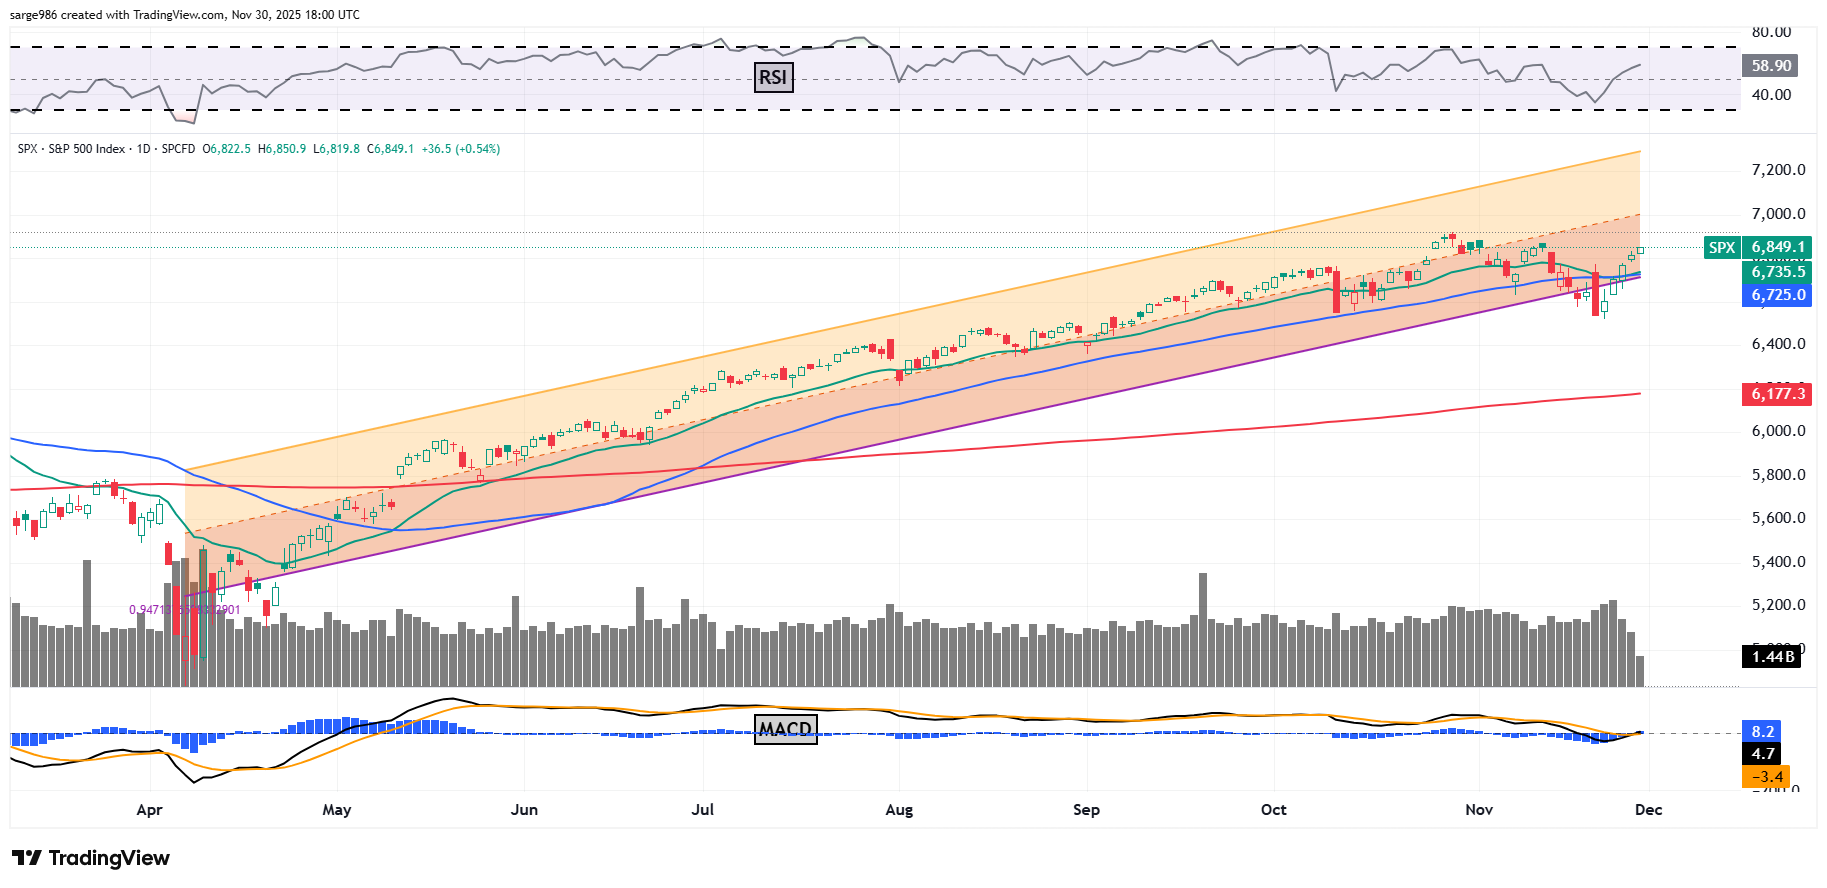This screenshot has width=1827, height=888.
Task: Click the Nov label on time axis
Action: point(1478,810)
